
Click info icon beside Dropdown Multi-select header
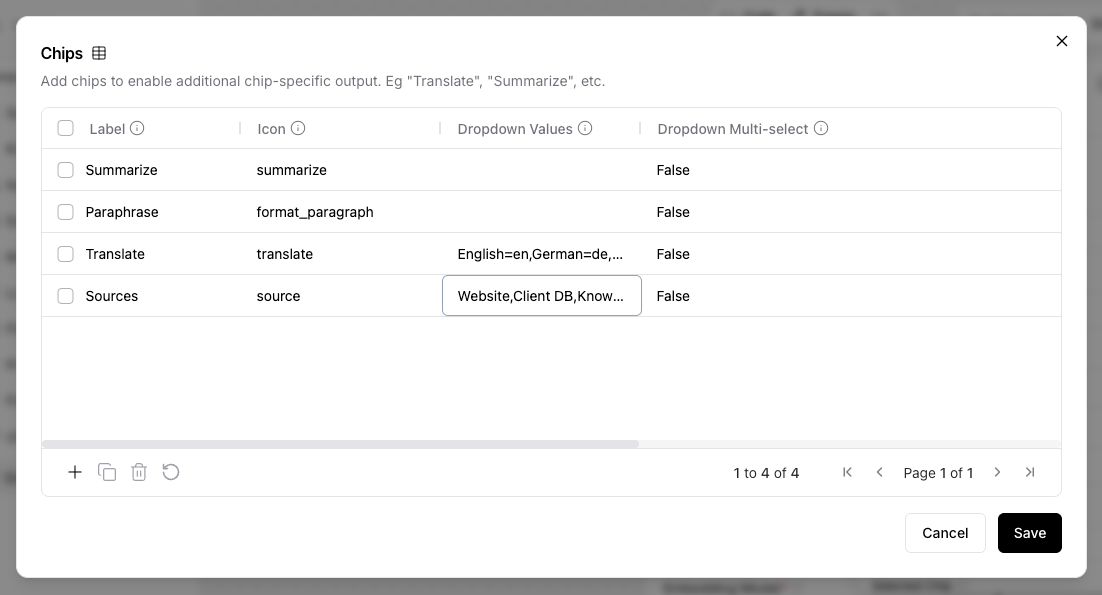821,128
